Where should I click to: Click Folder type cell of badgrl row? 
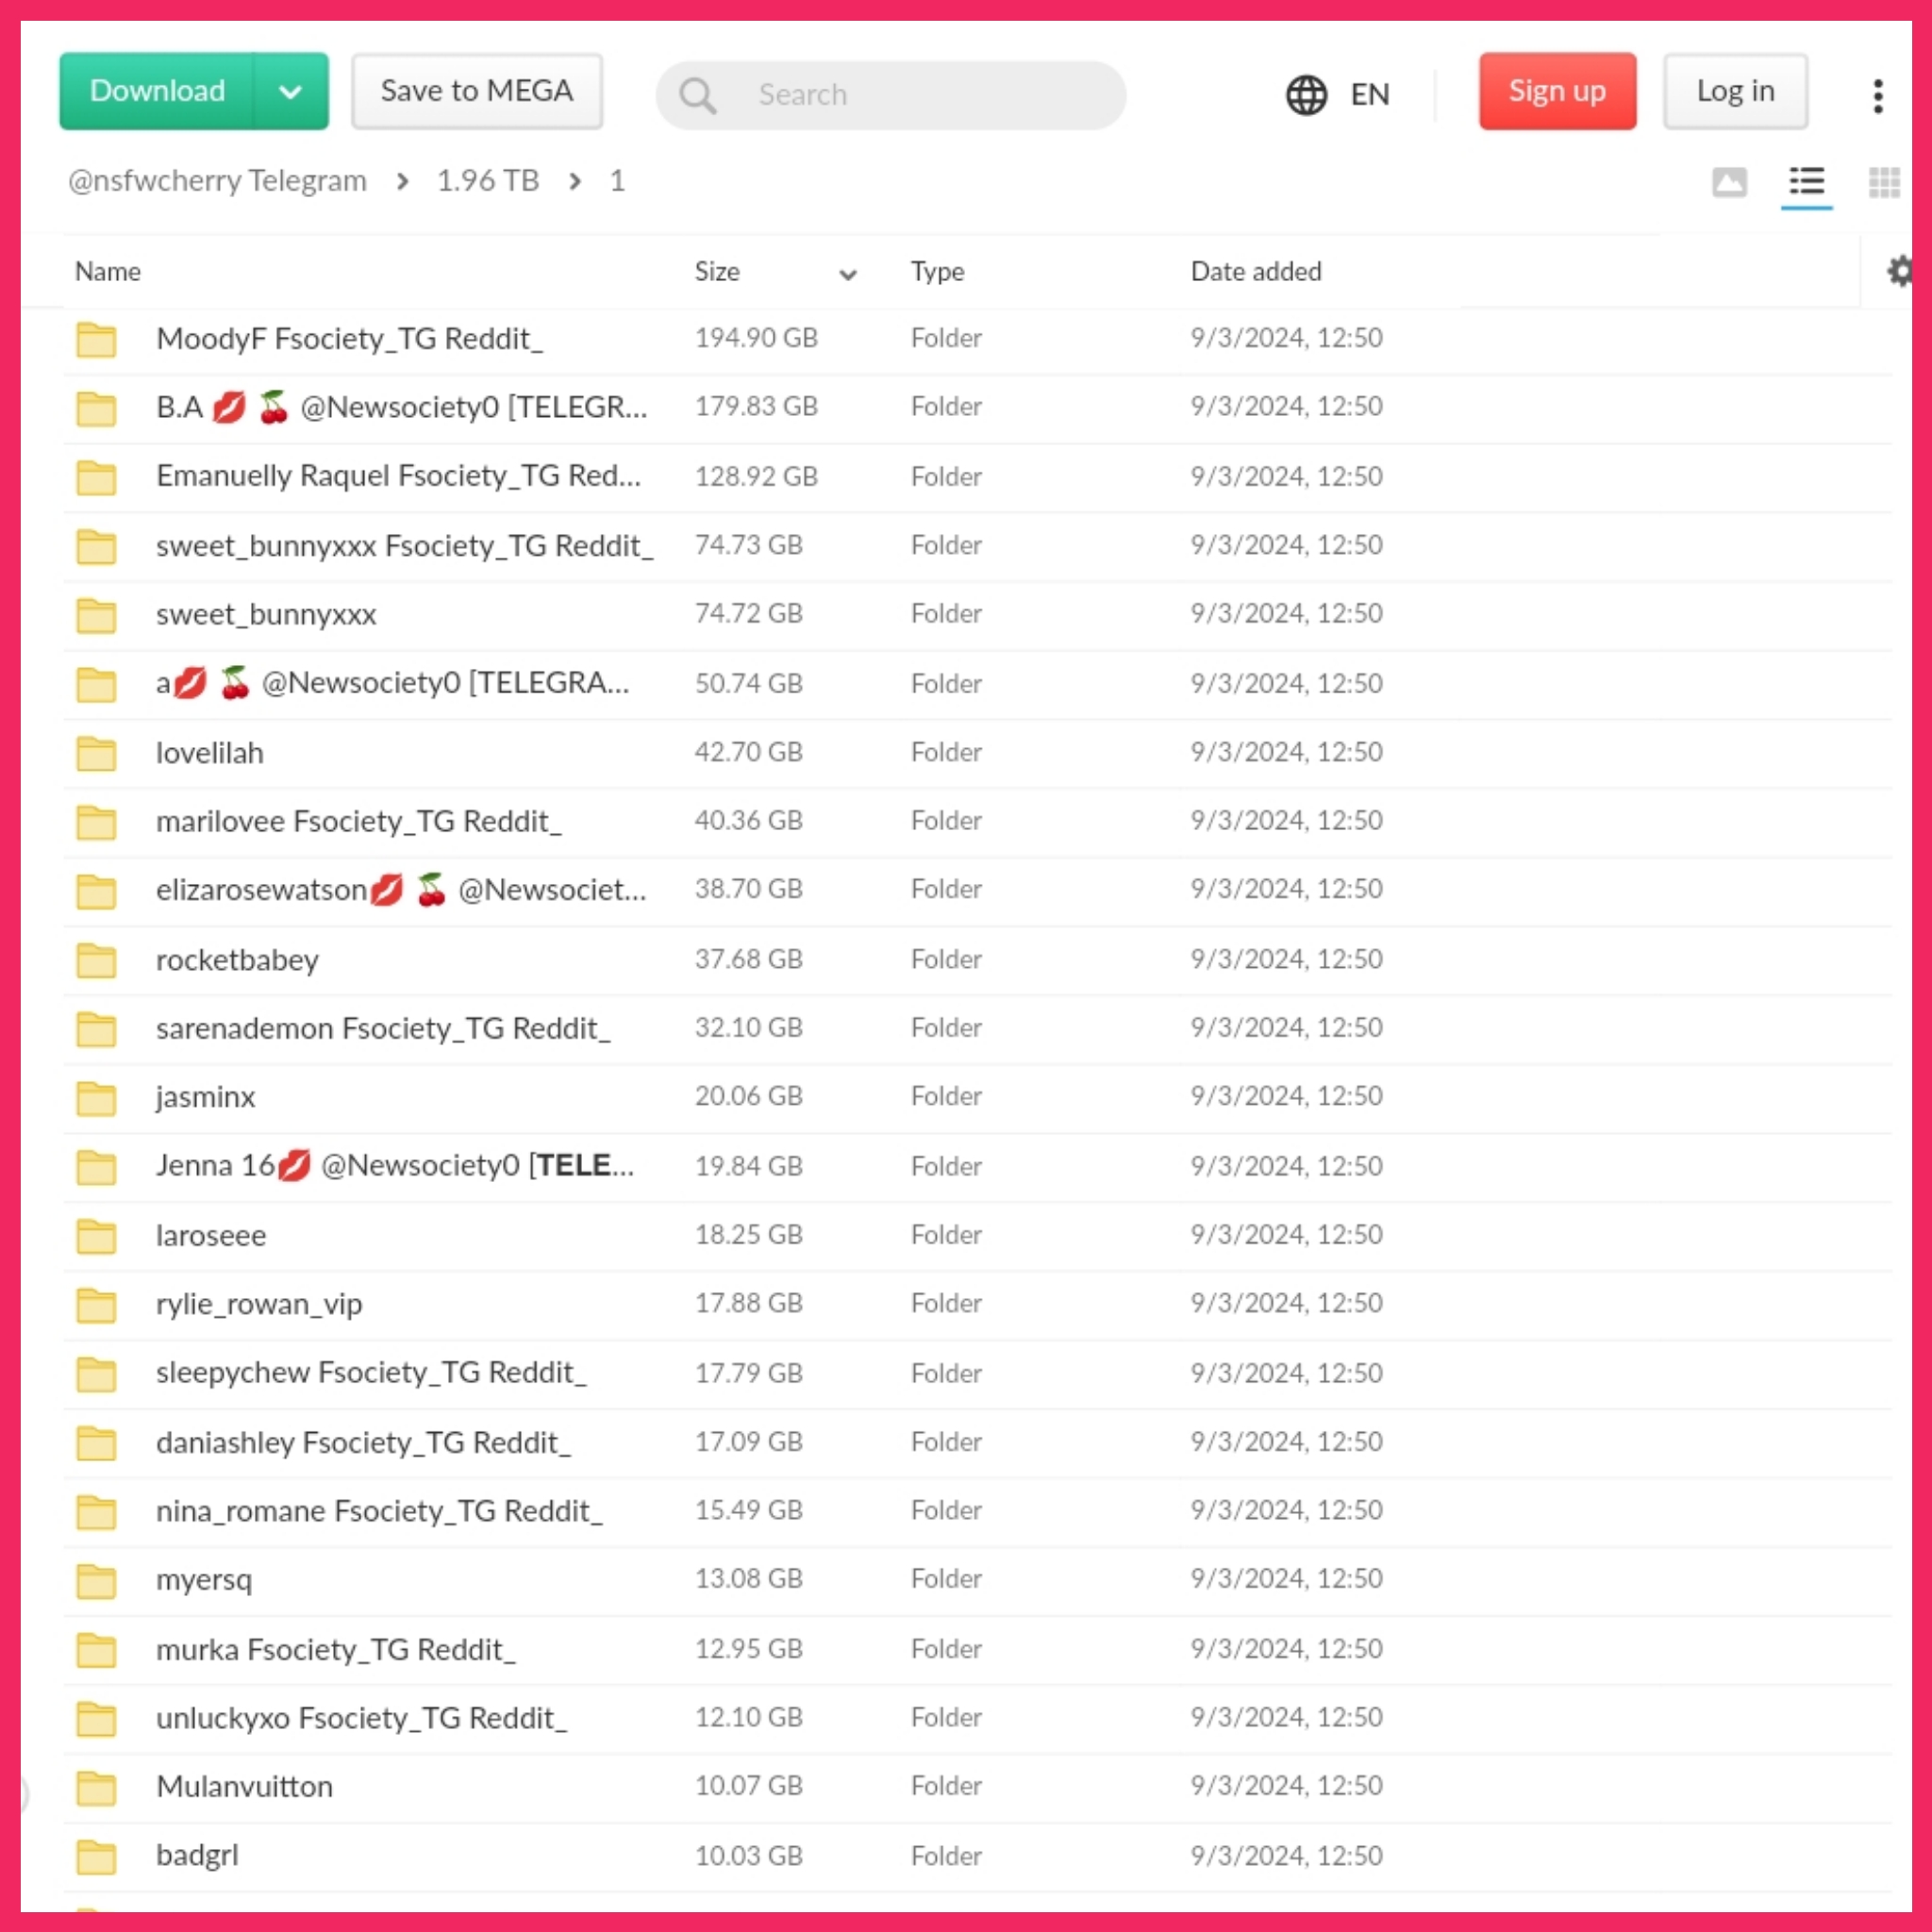[x=946, y=1856]
